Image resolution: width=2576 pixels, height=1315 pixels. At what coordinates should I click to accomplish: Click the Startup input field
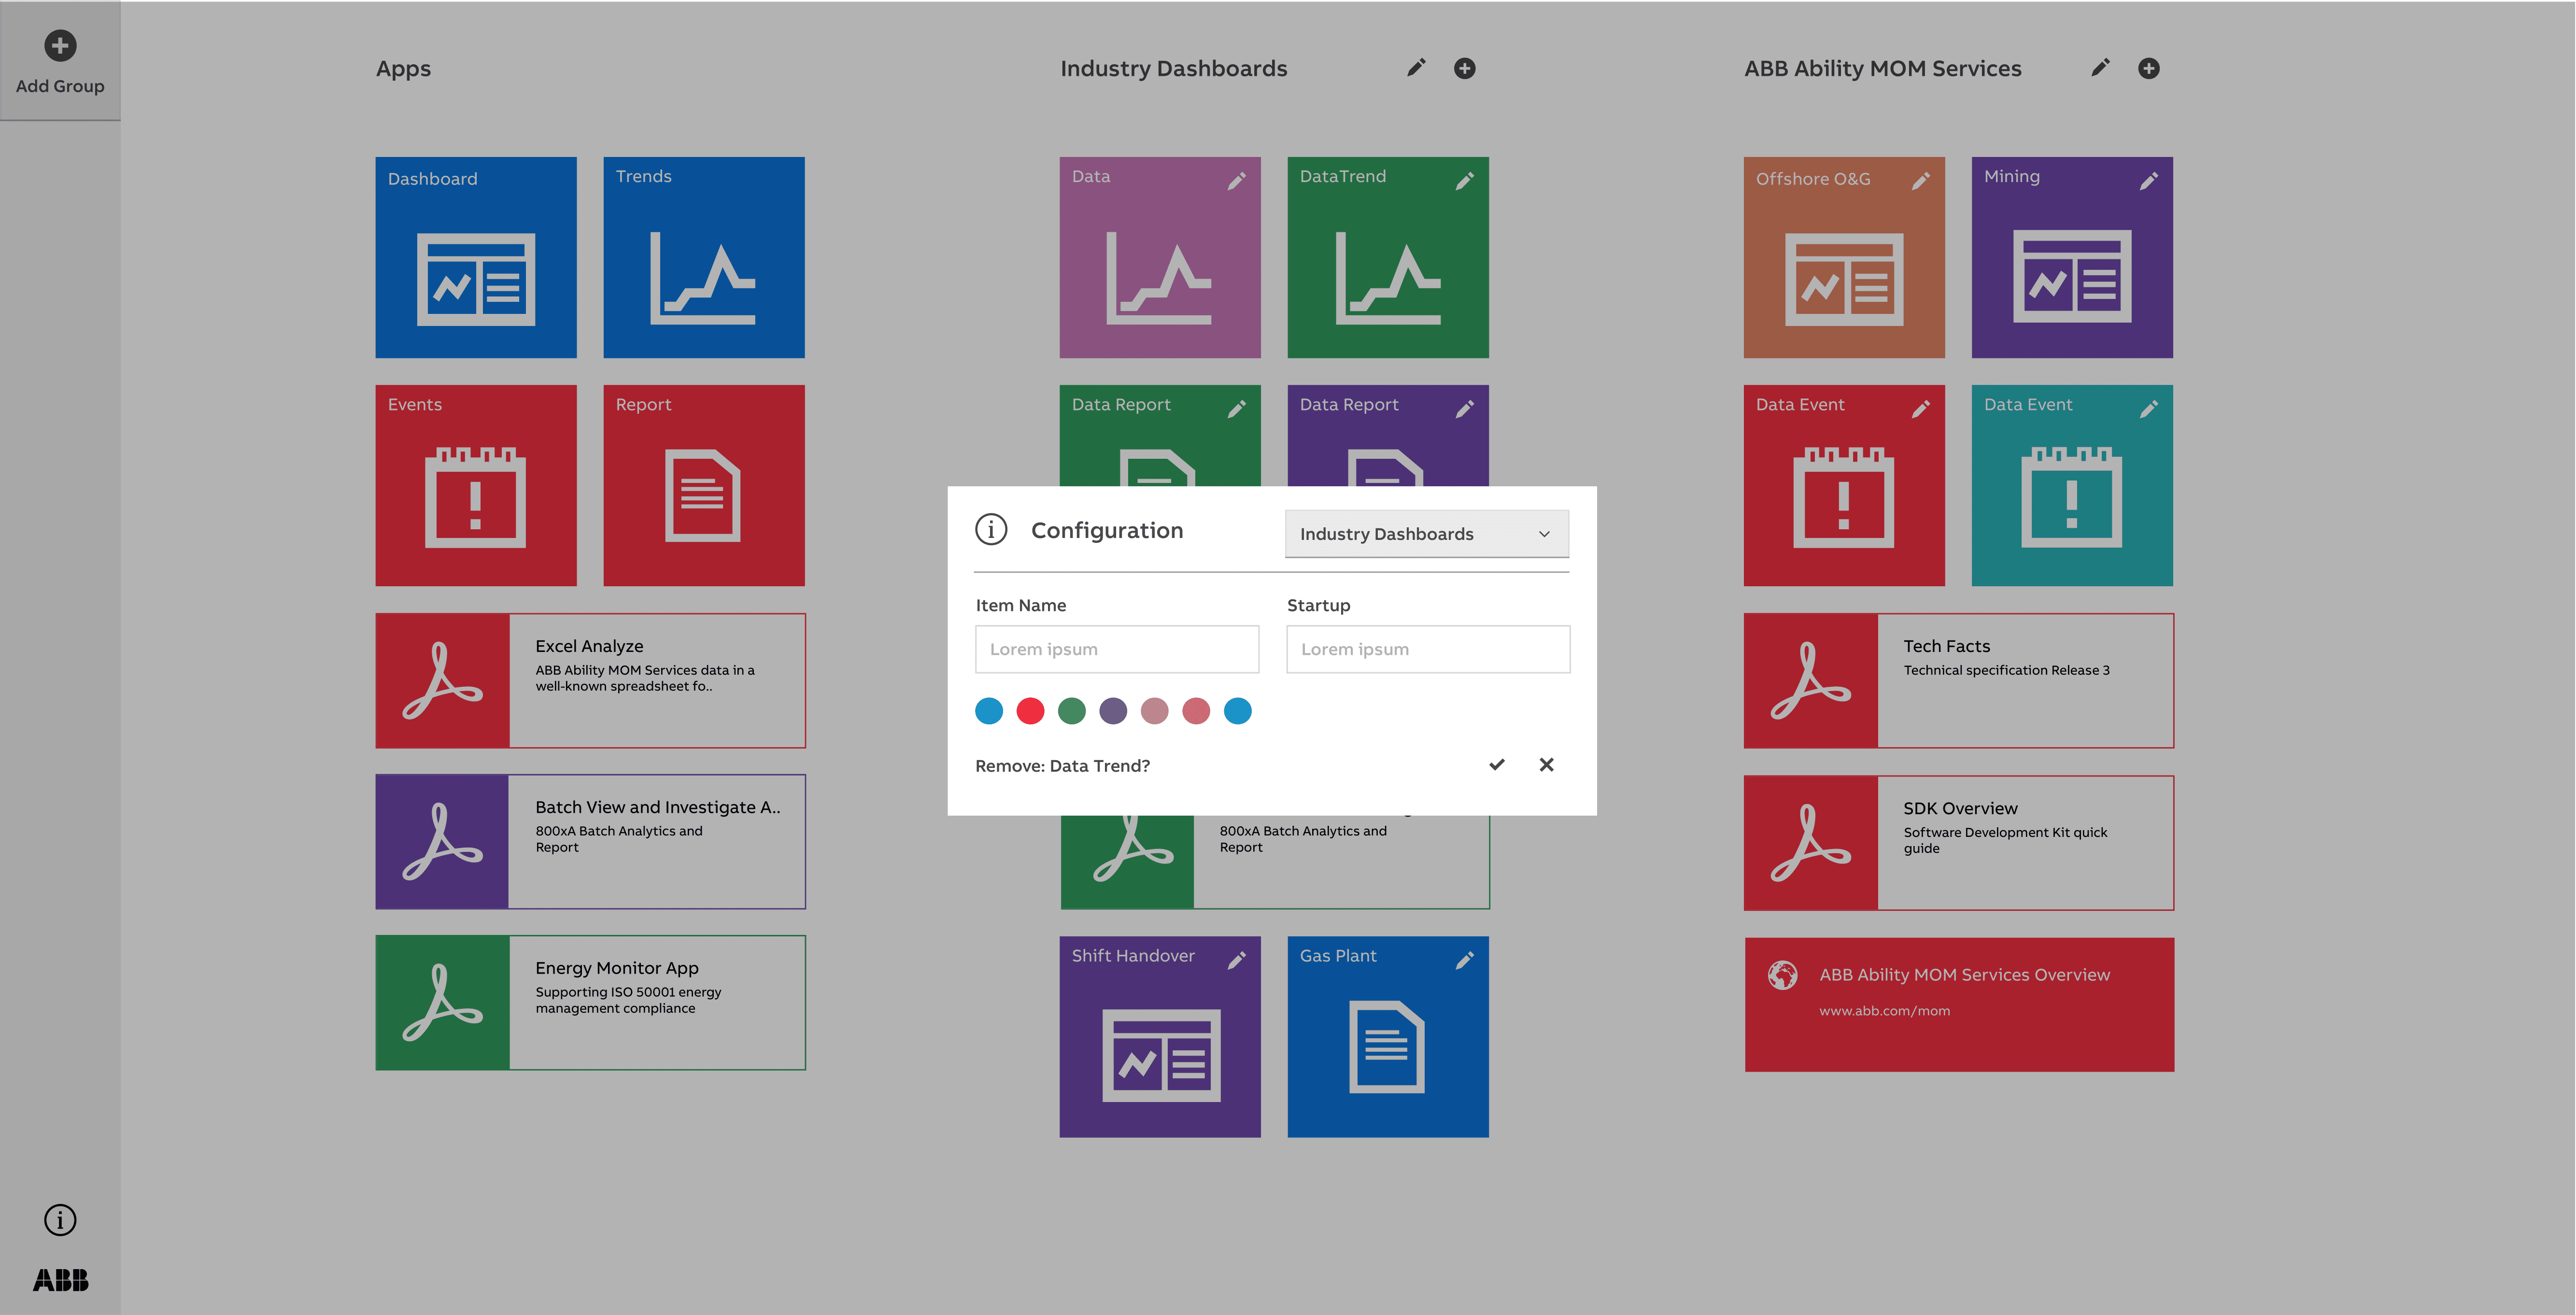(1428, 649)
